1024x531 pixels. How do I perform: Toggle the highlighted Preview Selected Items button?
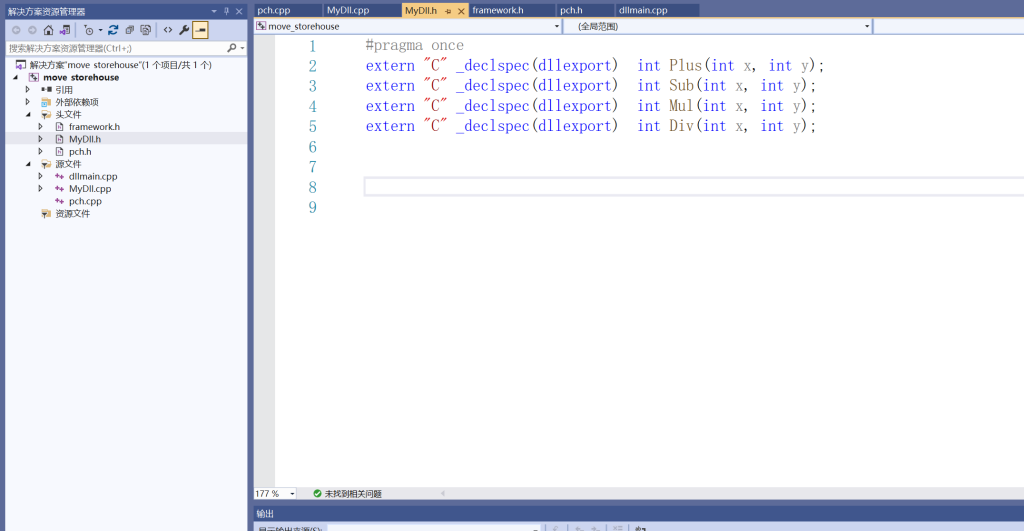[x=200, y=30]
